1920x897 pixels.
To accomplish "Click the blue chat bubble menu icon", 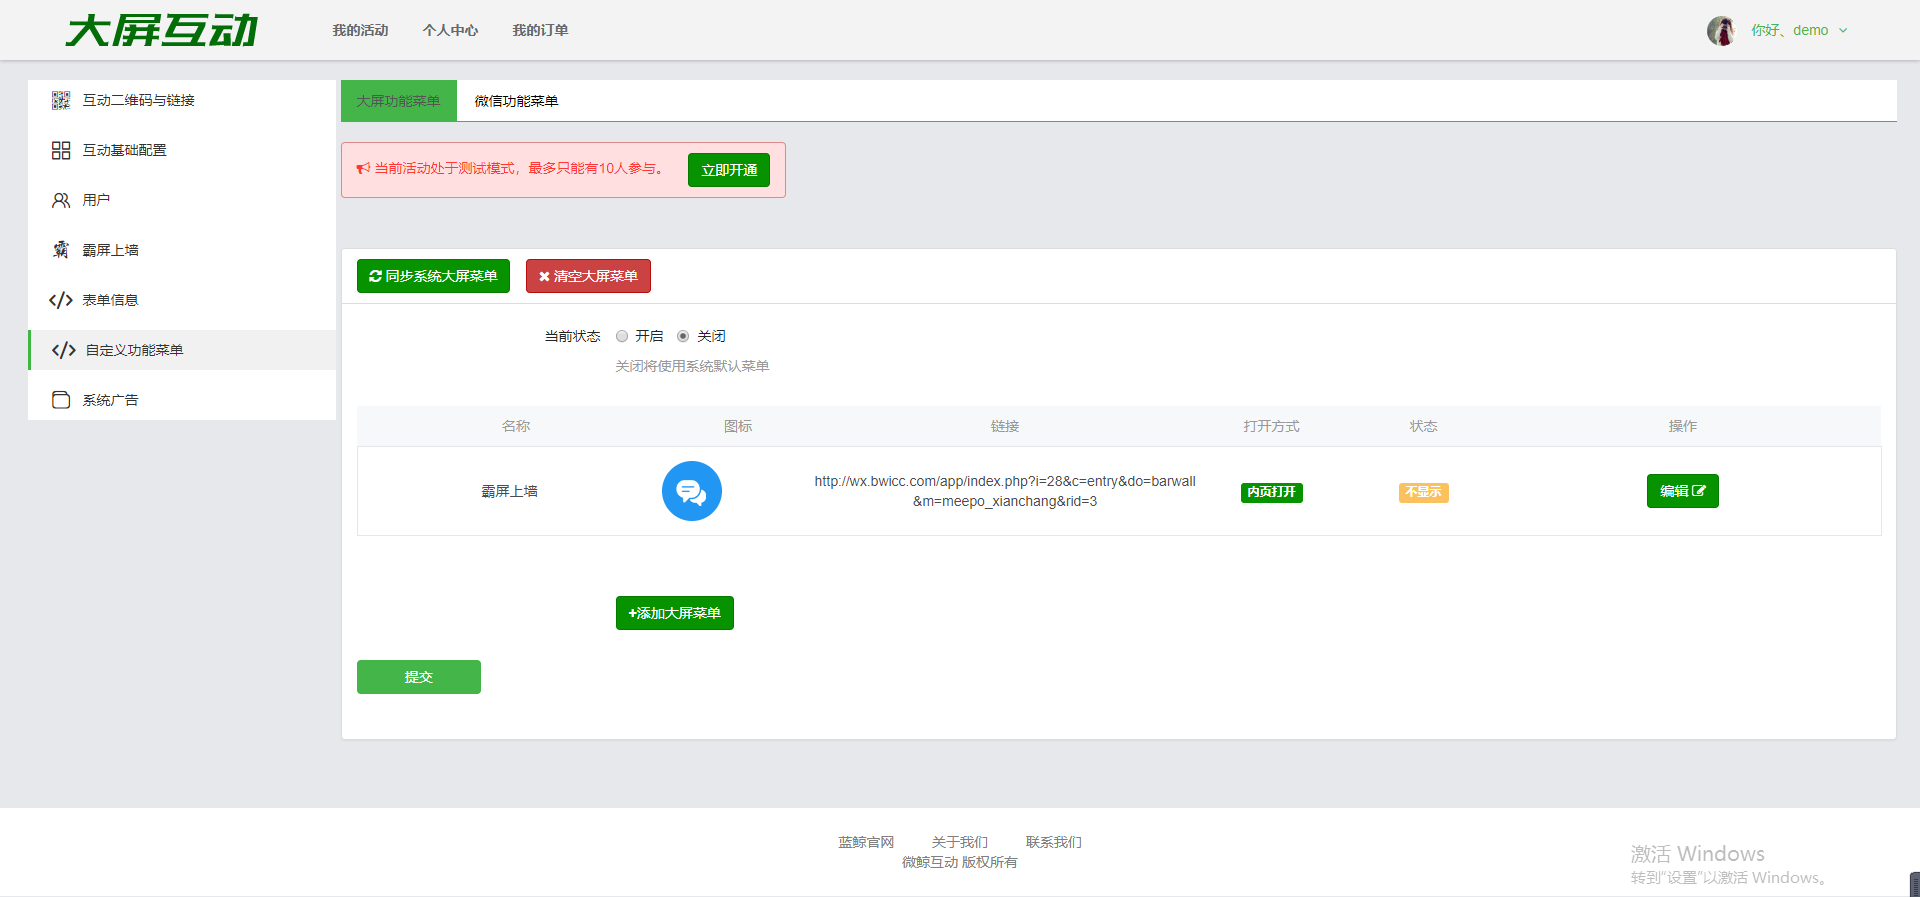I will [x=691, y=491].
